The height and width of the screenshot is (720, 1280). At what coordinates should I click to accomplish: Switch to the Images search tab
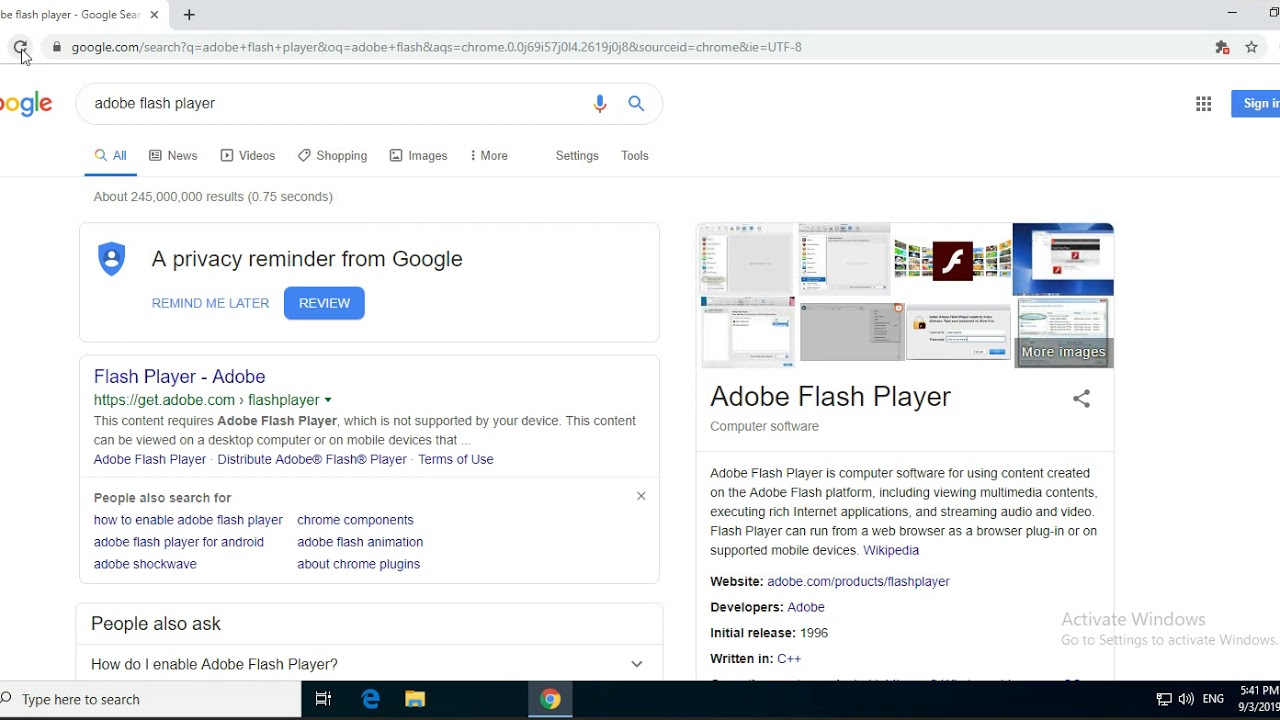(418, 155)
